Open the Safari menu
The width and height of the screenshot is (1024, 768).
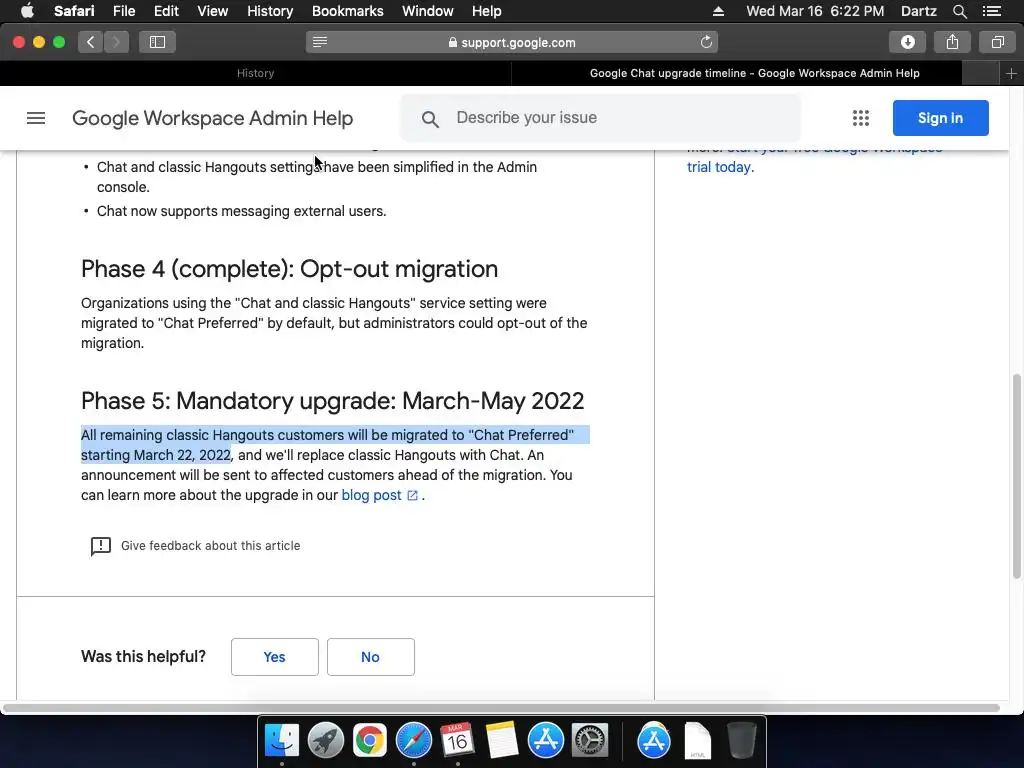(74, 11)
